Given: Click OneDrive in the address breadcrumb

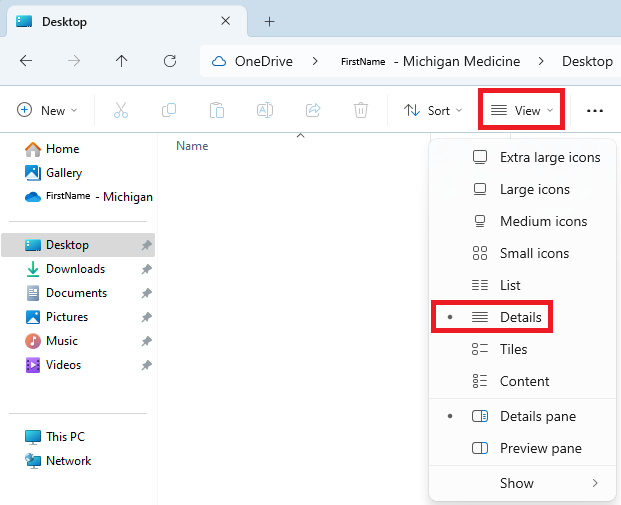Looking at the screenshot, I should (263, 61).
